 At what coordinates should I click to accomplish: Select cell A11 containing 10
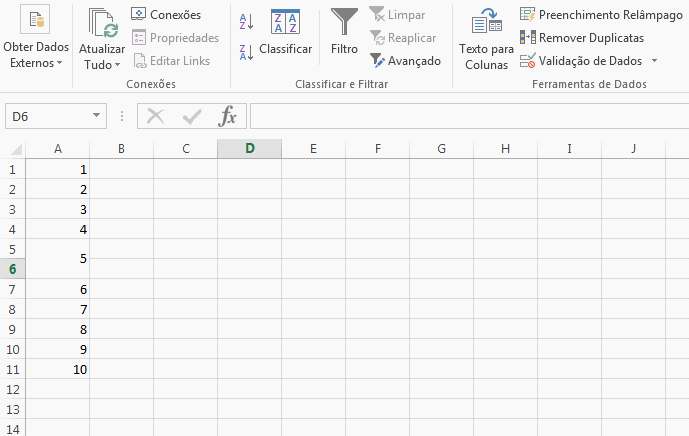(58, 369)
